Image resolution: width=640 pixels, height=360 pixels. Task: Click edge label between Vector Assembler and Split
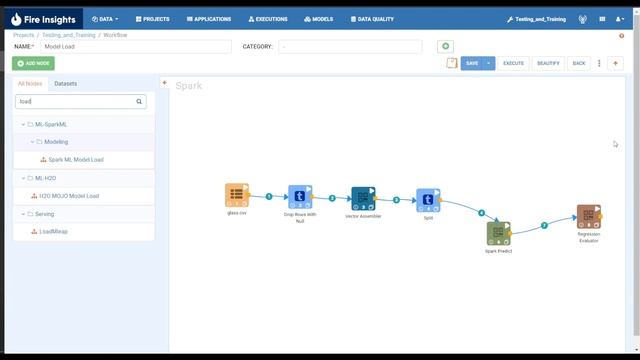click(396, 200)
